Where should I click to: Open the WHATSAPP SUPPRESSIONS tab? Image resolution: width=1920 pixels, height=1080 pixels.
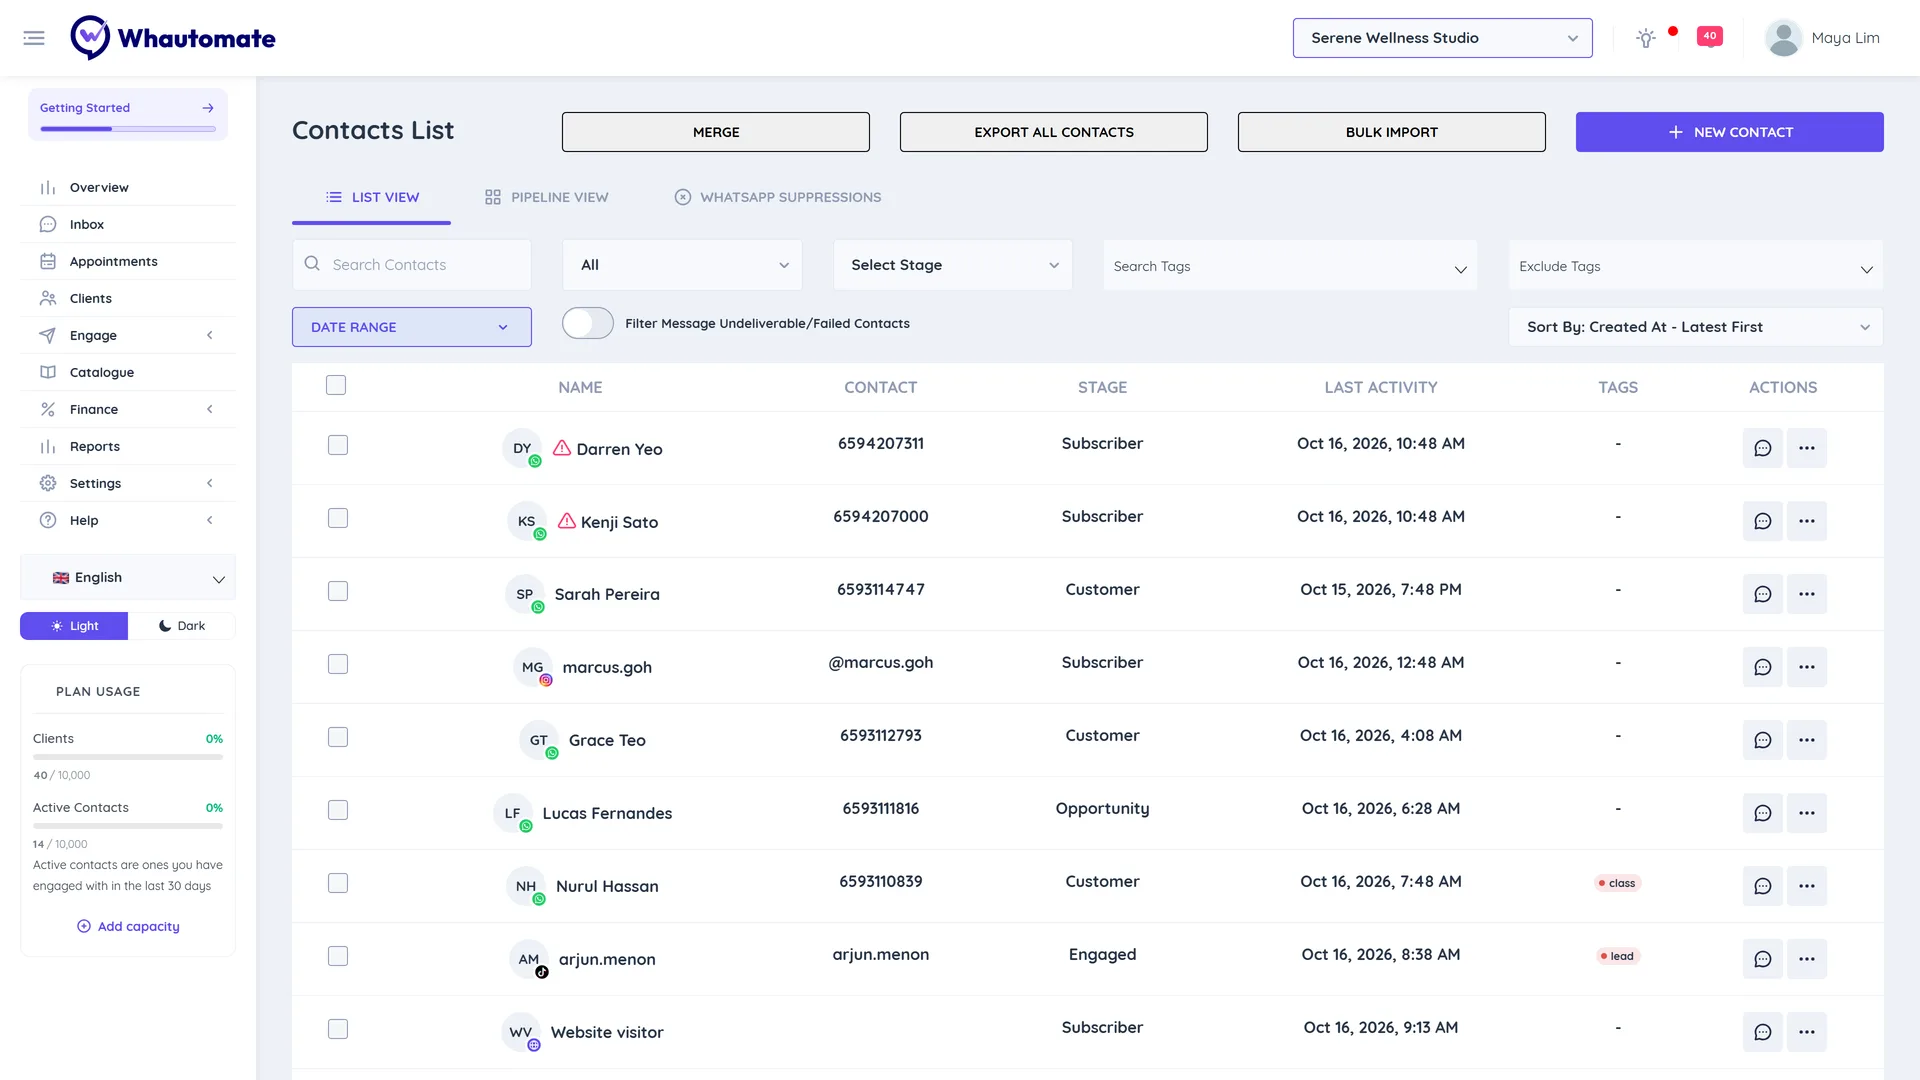pyautogui.click(x=778, y=197)
